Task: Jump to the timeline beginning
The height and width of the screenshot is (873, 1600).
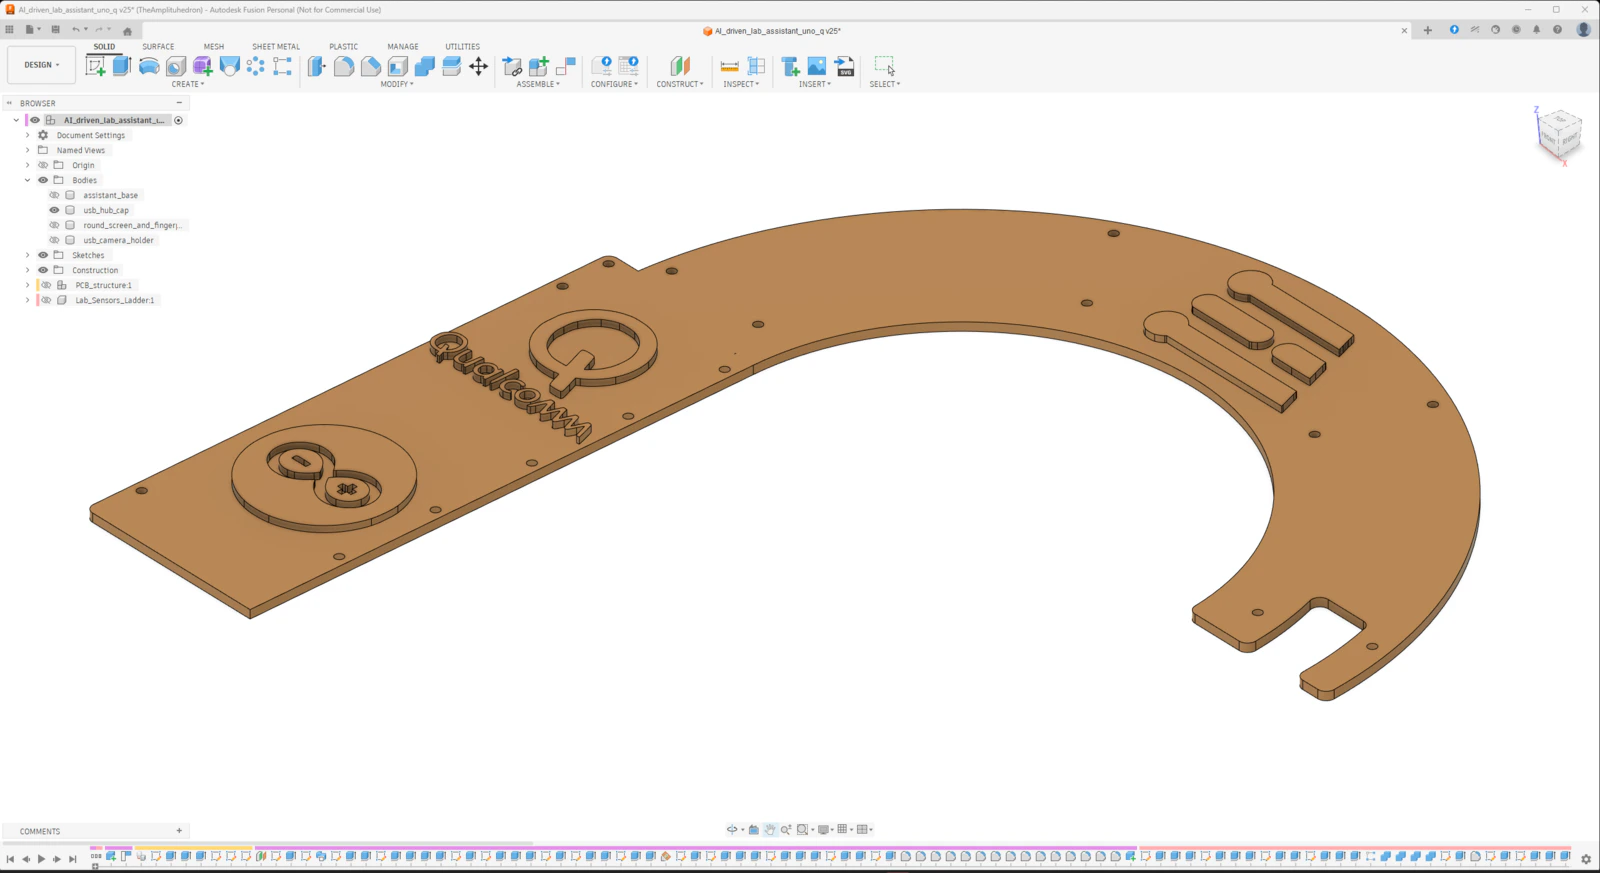Action: click(x=10, y=859)
